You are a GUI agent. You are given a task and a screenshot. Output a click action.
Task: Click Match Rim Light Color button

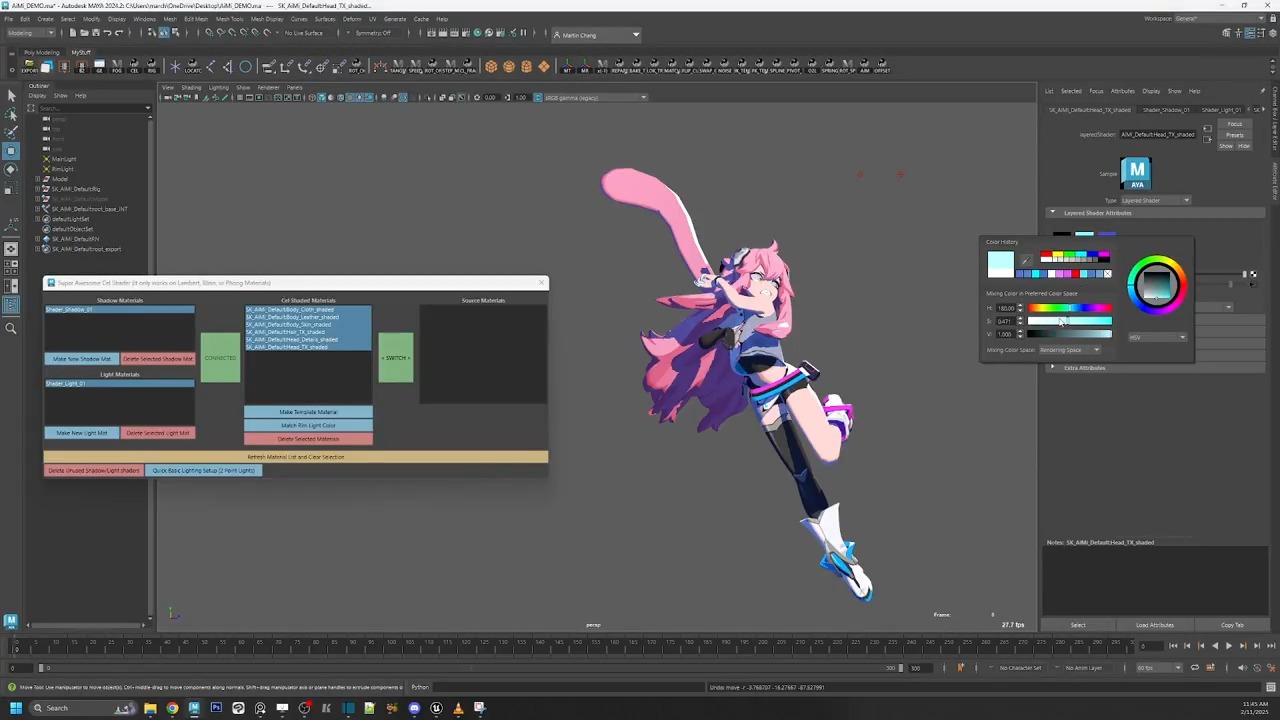308,425
